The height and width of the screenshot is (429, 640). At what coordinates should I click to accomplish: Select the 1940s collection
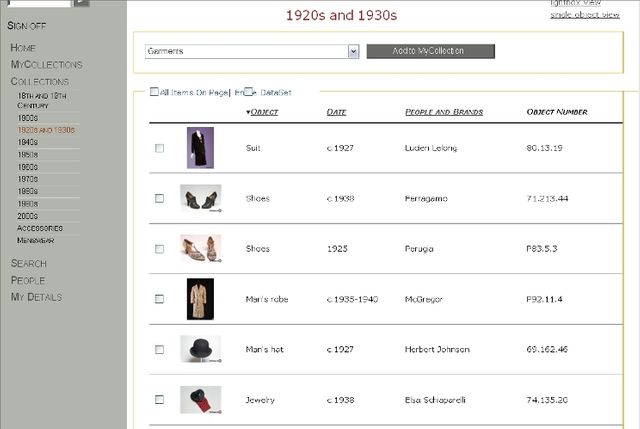point(28,142)
